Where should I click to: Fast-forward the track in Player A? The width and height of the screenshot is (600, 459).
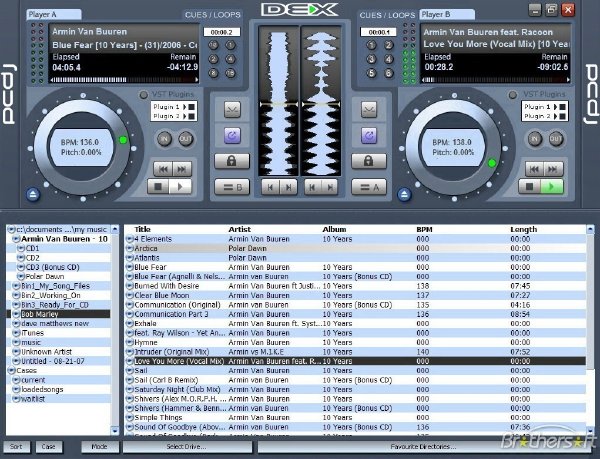[x=182, y=169]
